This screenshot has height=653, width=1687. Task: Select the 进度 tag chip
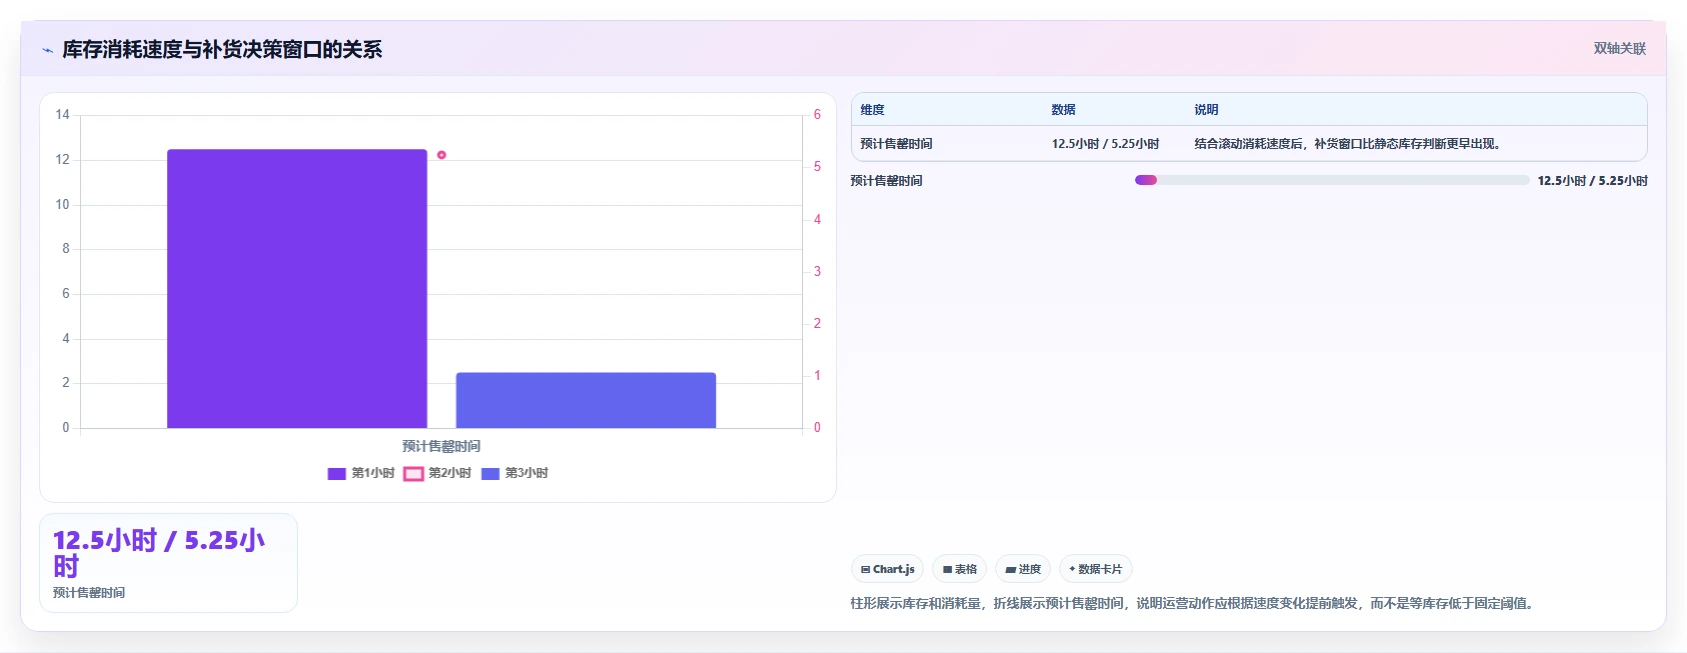click(1023, 569)
